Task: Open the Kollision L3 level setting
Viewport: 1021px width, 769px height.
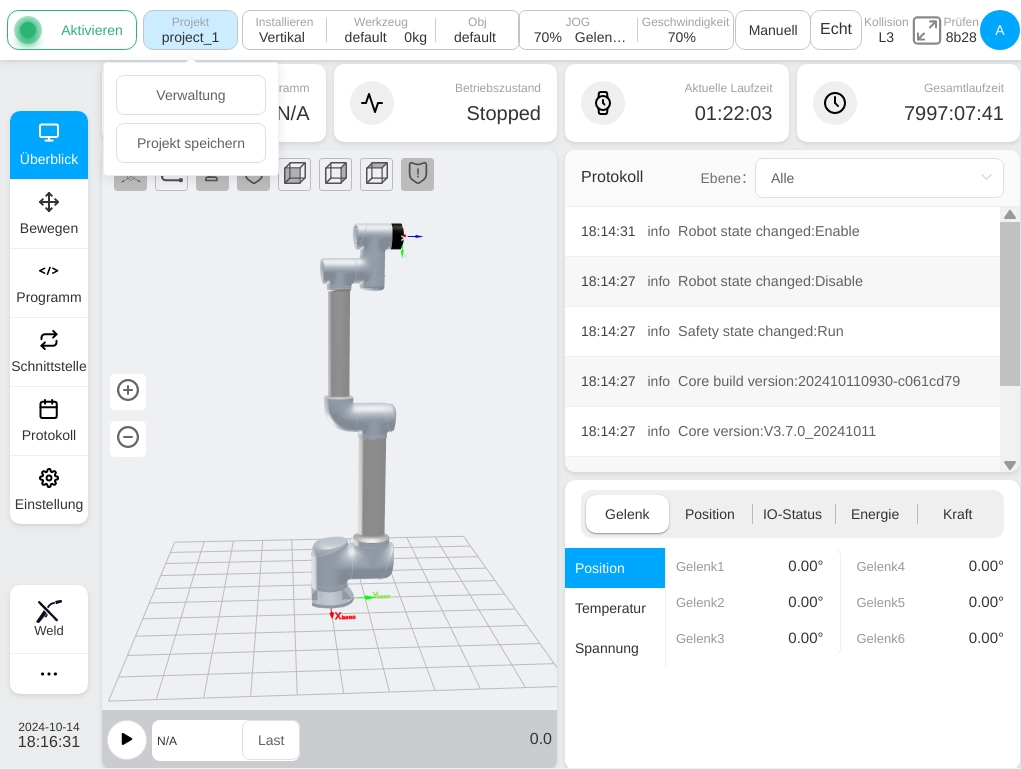Action: tap(886, 30)
